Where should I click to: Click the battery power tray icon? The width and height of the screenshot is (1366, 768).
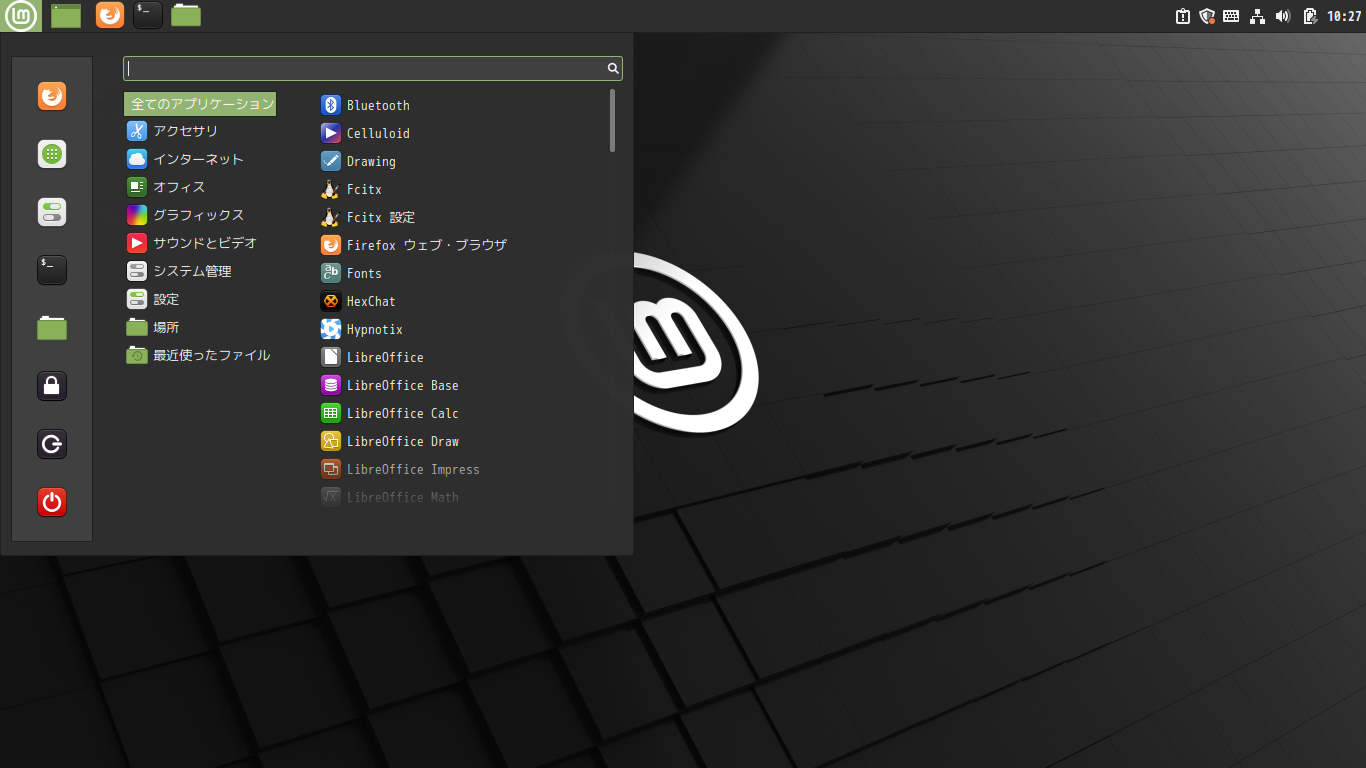pyautogui.click(x=1309, y=16)
